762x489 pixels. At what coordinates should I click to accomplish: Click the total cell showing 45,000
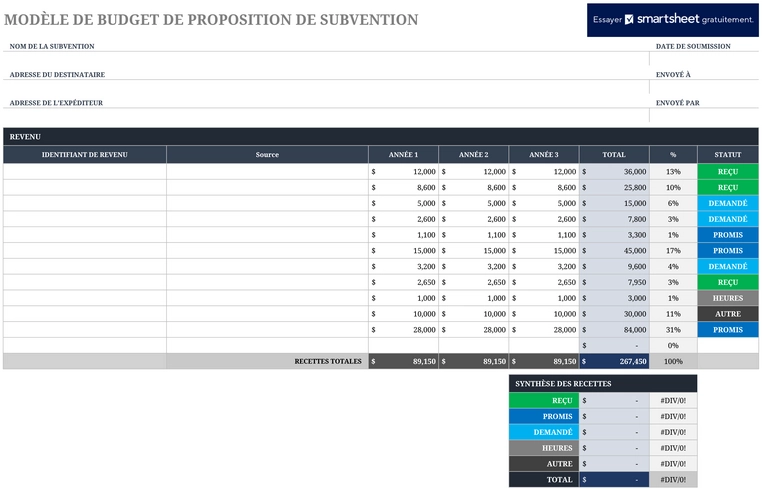coord(614,250)
